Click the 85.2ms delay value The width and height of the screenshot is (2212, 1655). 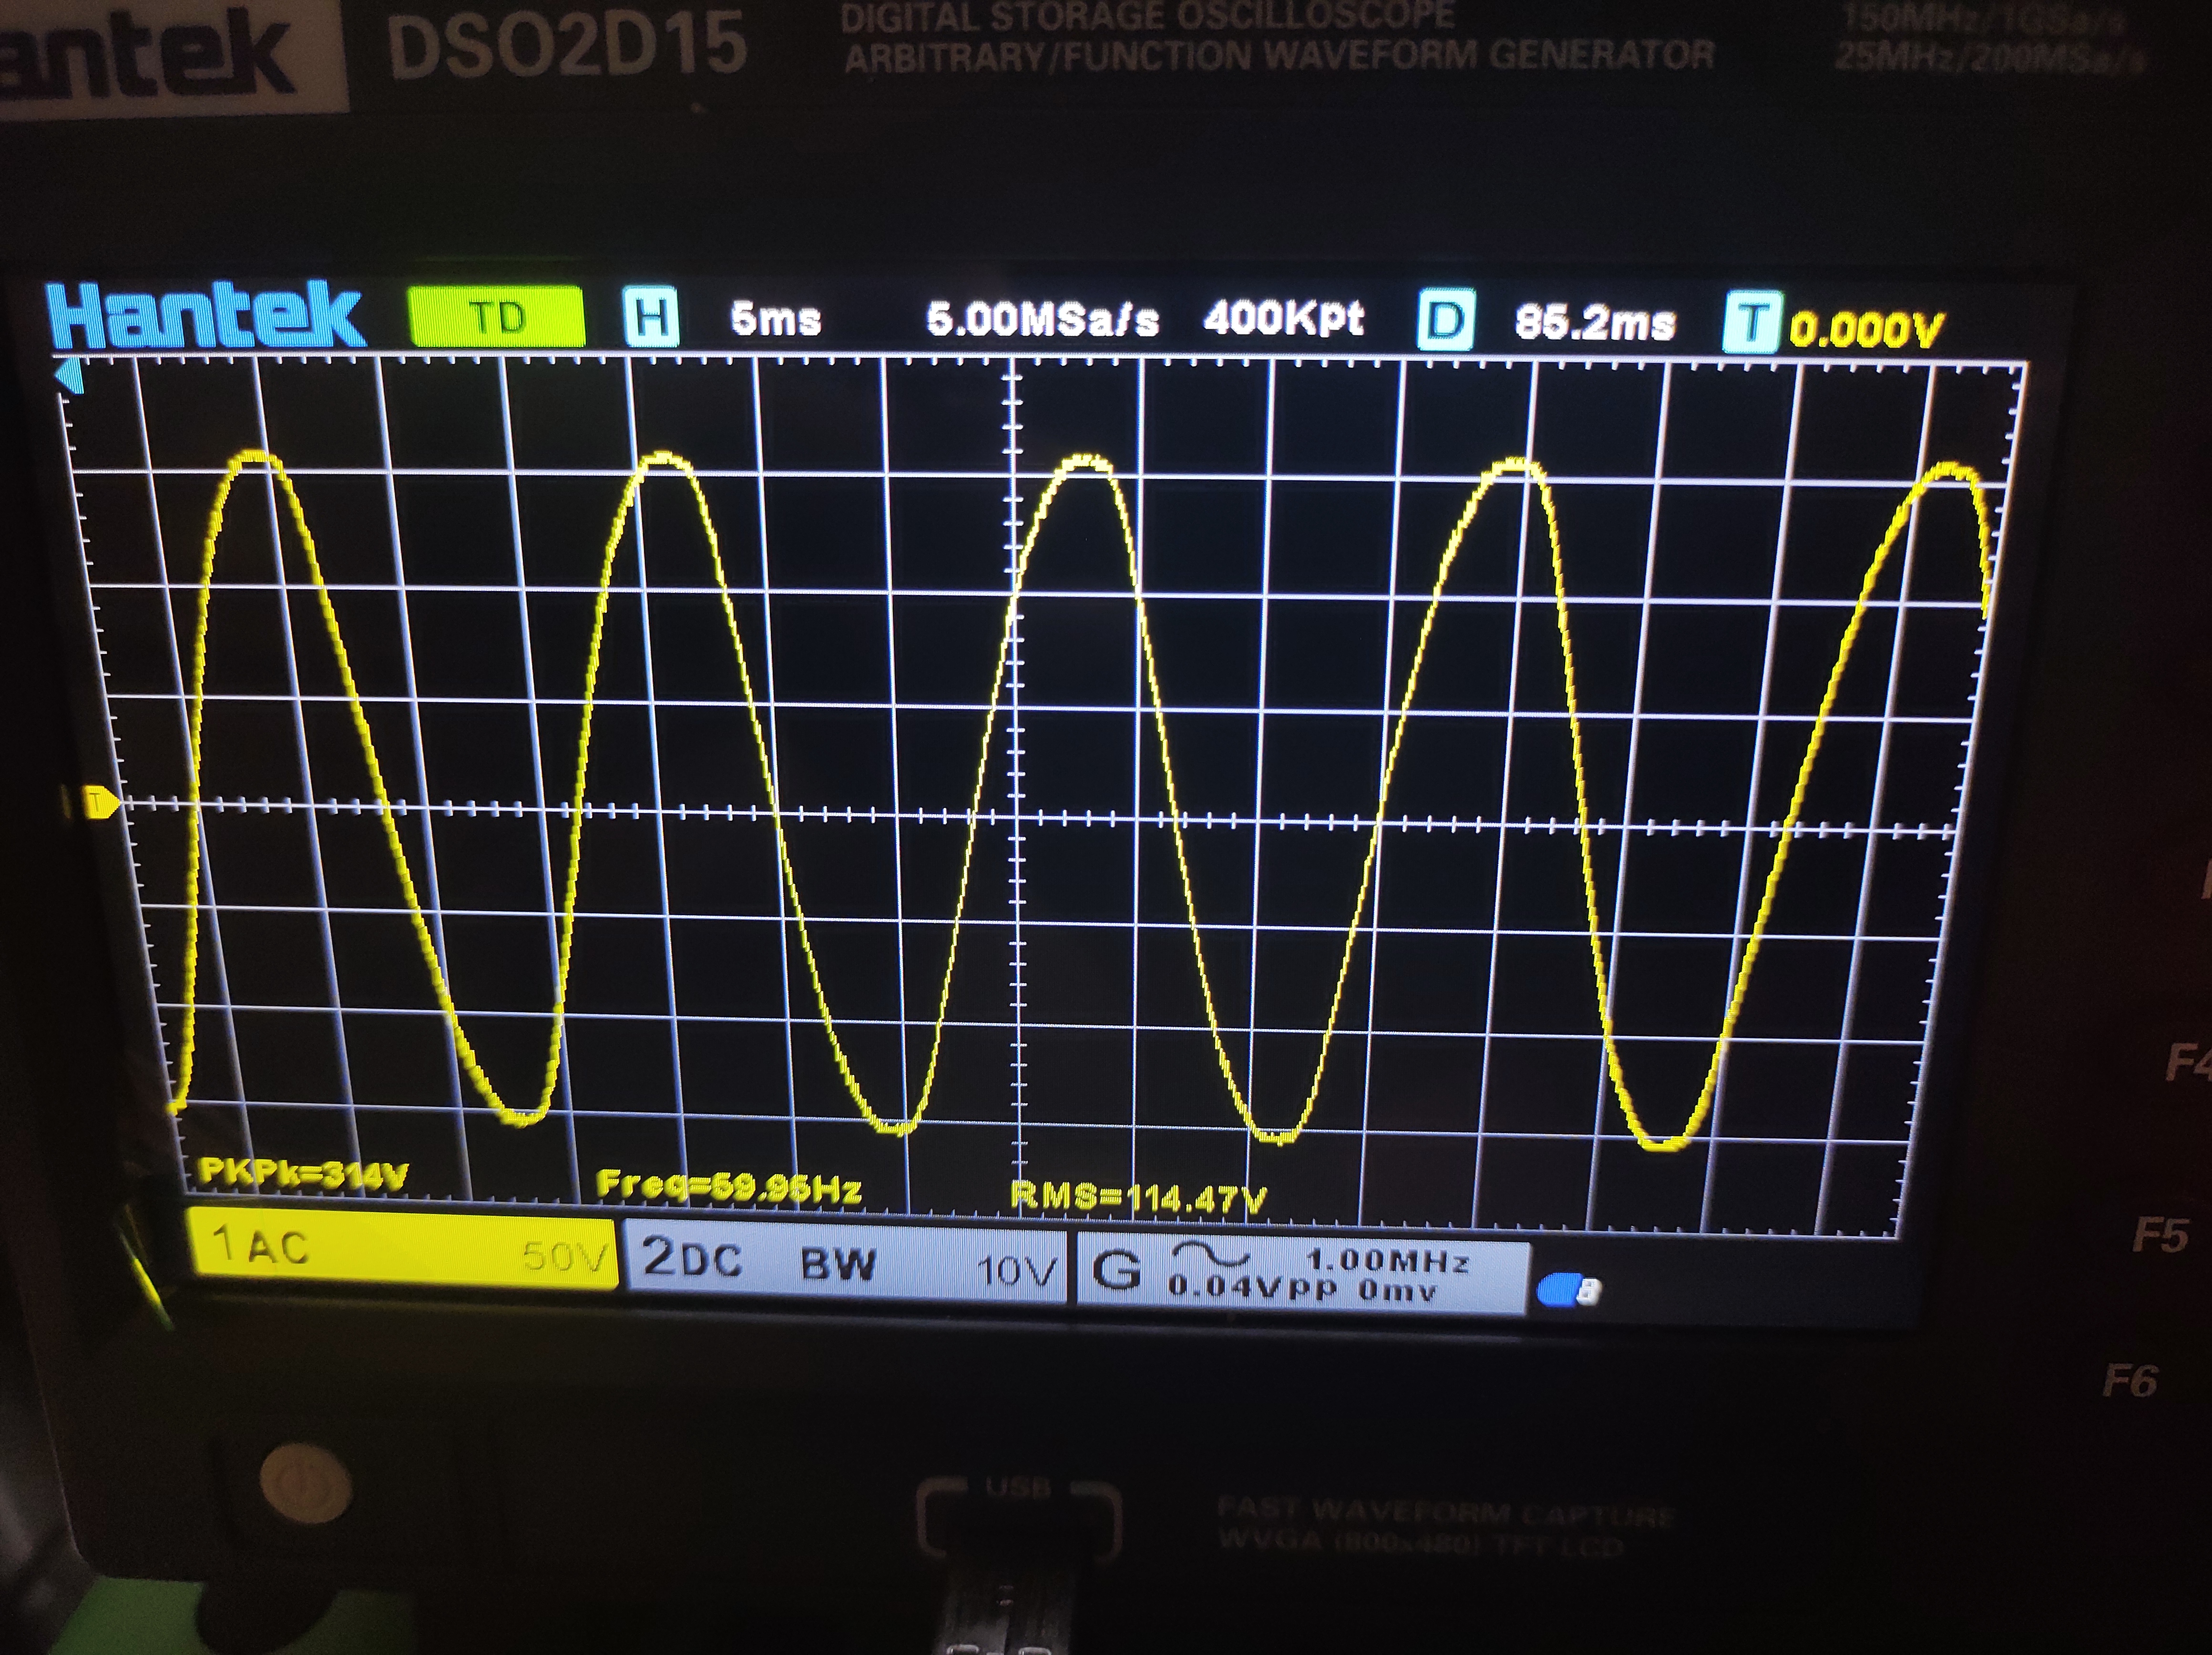(x=1595, y=323)
